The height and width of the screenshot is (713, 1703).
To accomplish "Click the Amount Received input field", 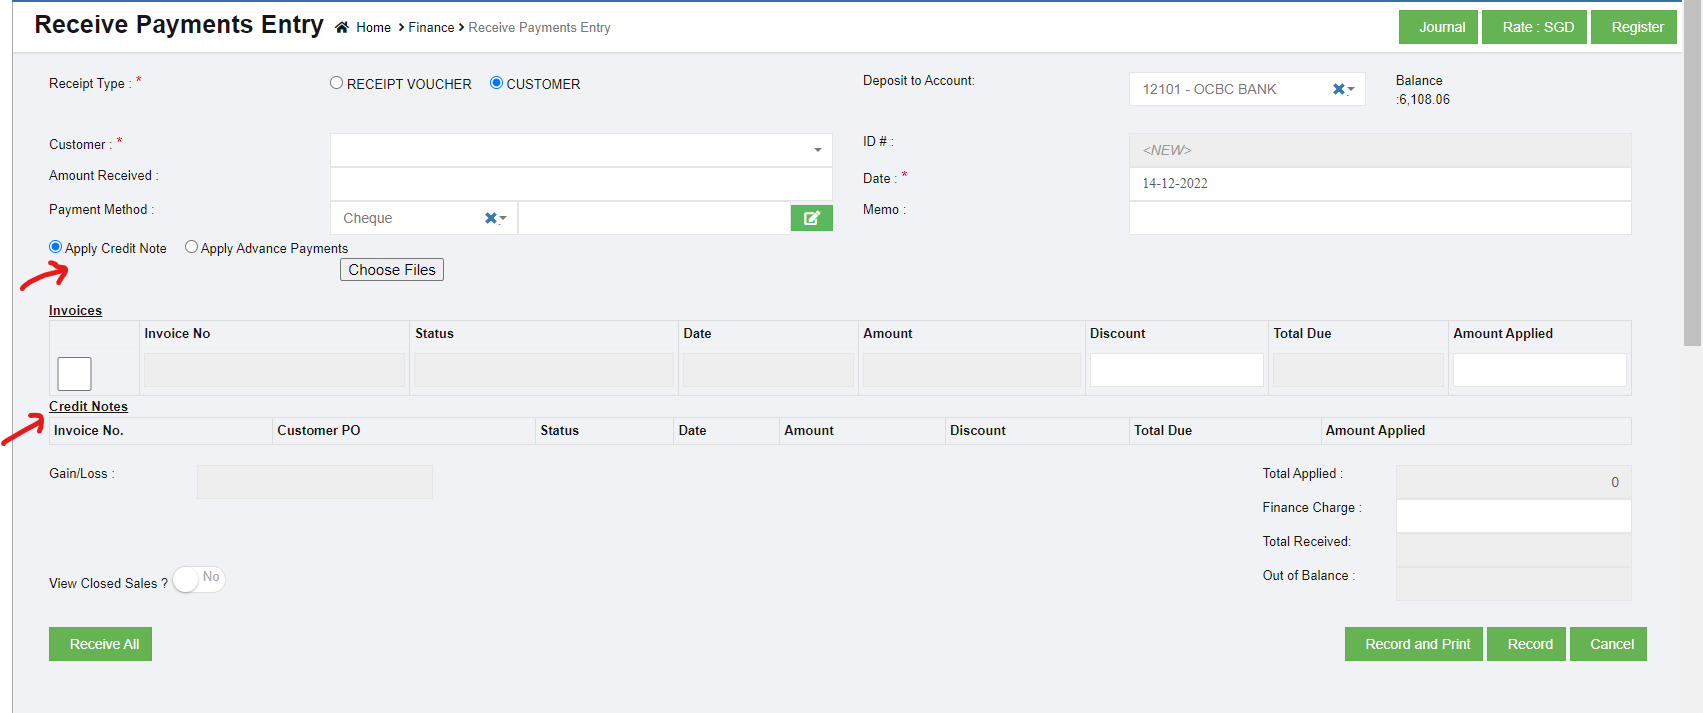I will pos(580,184).
